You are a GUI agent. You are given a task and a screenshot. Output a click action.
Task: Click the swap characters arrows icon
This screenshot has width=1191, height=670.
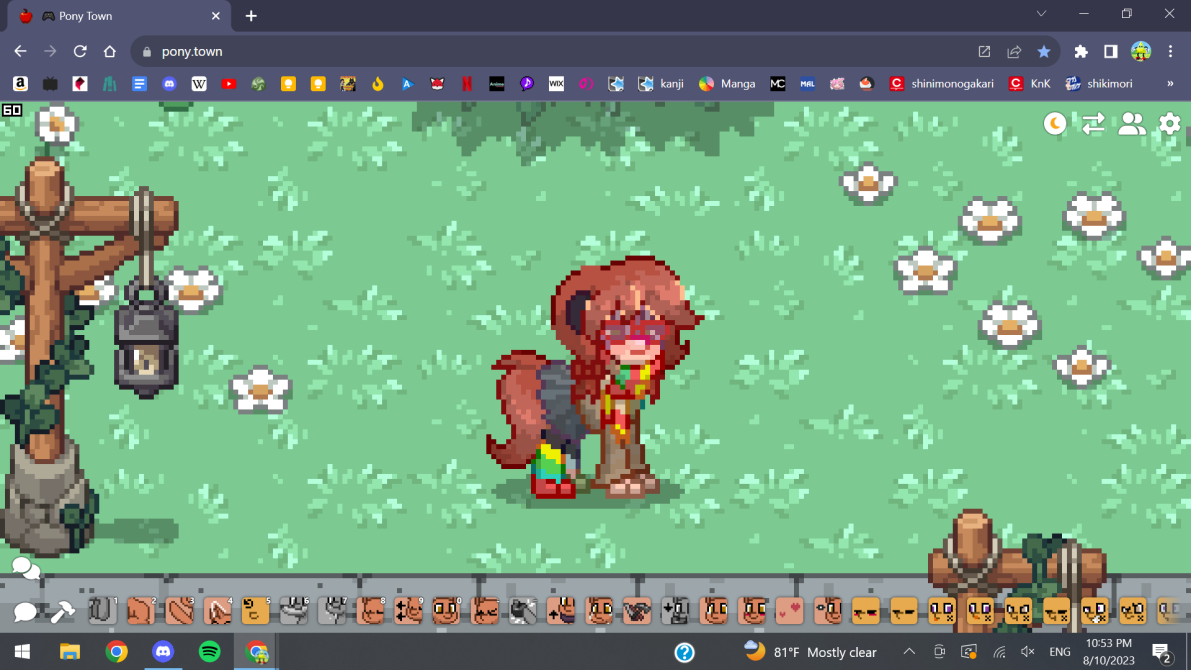(1093, 124)
